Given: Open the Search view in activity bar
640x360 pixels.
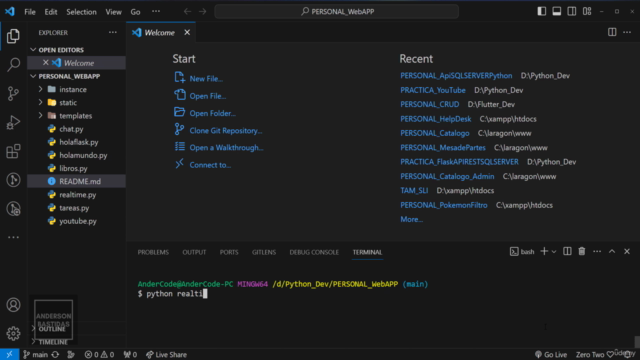Looking at the screenshot, I should point(13,64).
